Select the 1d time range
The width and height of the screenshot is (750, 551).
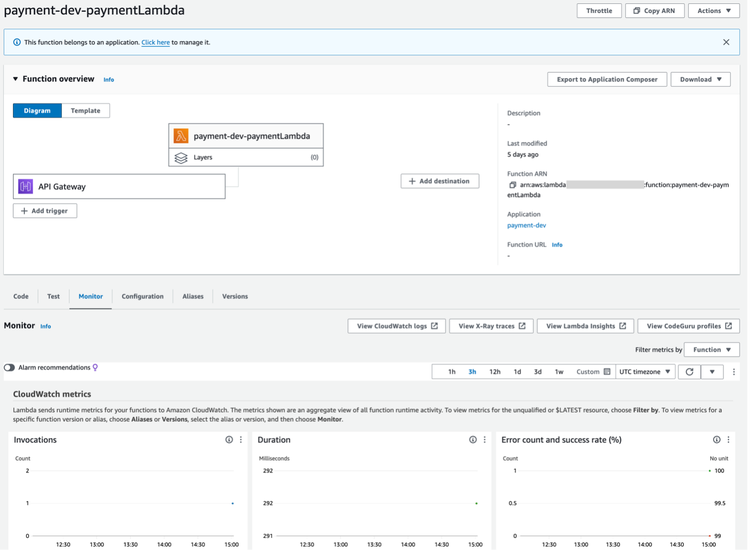tap(517, 372)
